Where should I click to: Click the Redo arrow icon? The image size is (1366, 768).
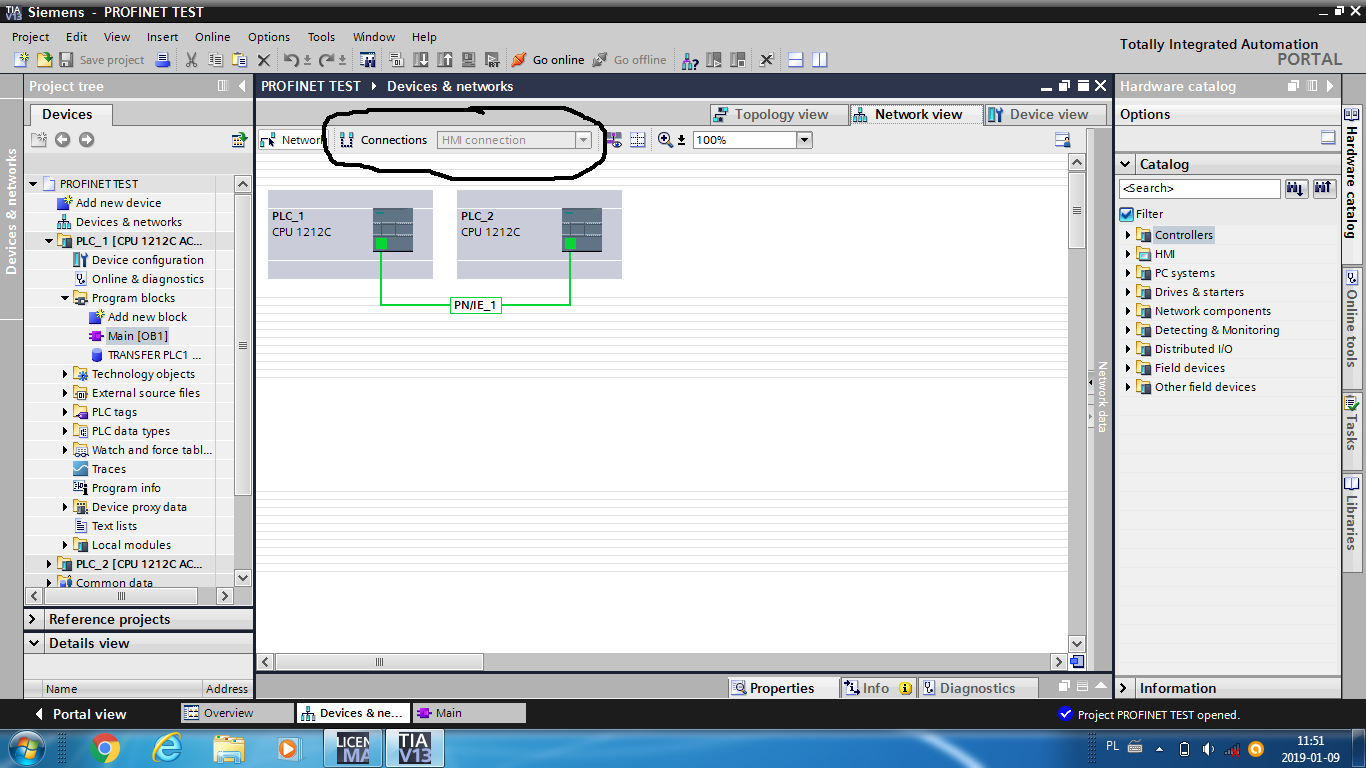click(x=326, y=60)
